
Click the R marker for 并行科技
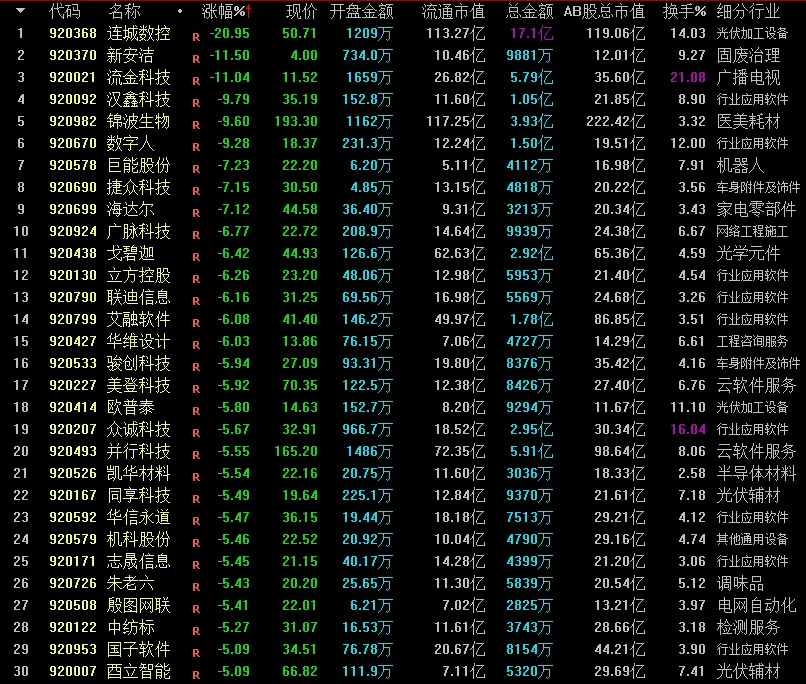pyautogui.click(x=196, y=455)
